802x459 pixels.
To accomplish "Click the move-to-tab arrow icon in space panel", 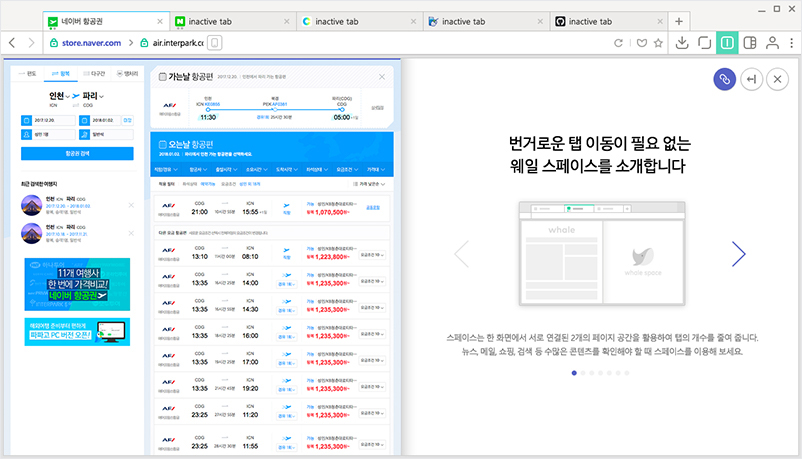I will 751,79.
